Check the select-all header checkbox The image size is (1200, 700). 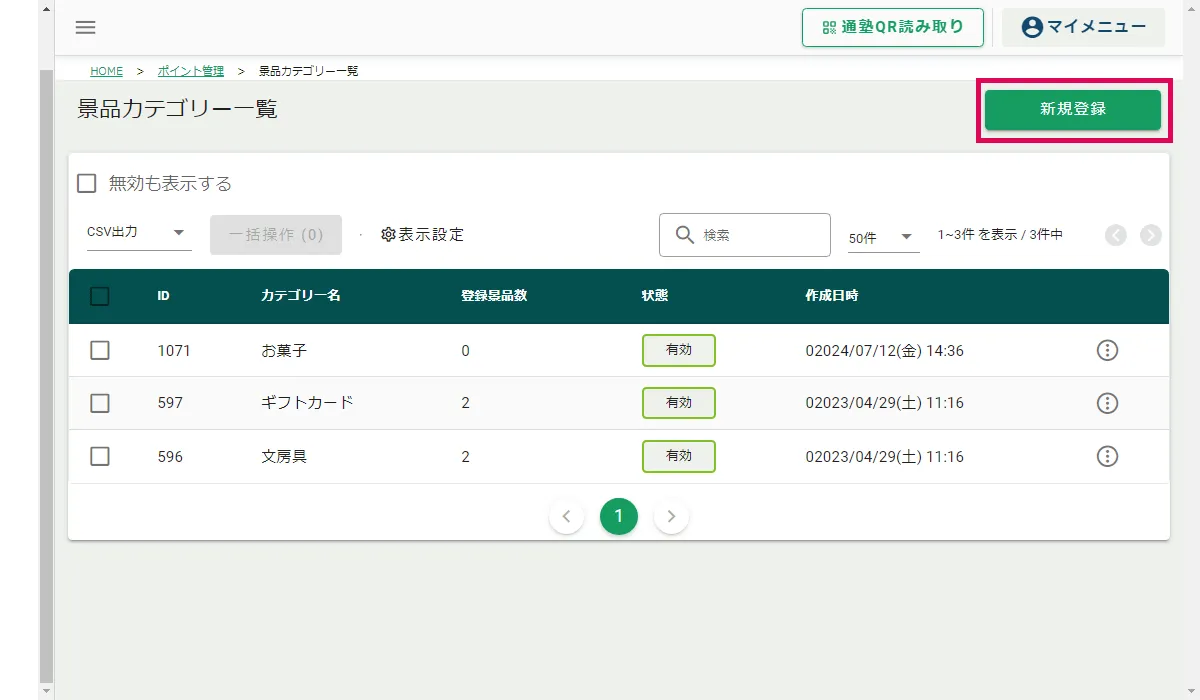tap(100, 296)
